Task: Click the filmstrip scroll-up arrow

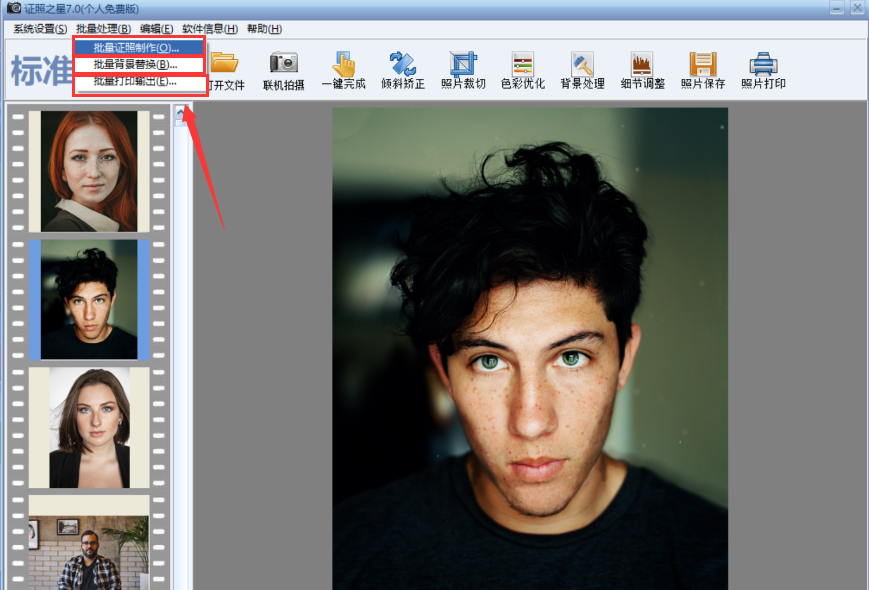Action: [x=181, y=112]
